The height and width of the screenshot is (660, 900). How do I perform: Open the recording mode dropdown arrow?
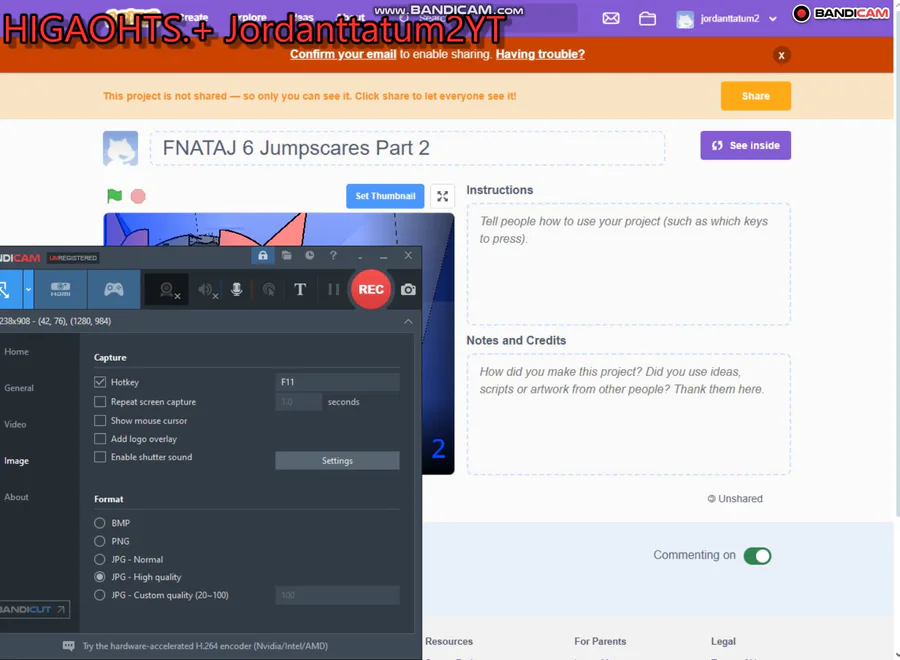(x=28, y=289)
